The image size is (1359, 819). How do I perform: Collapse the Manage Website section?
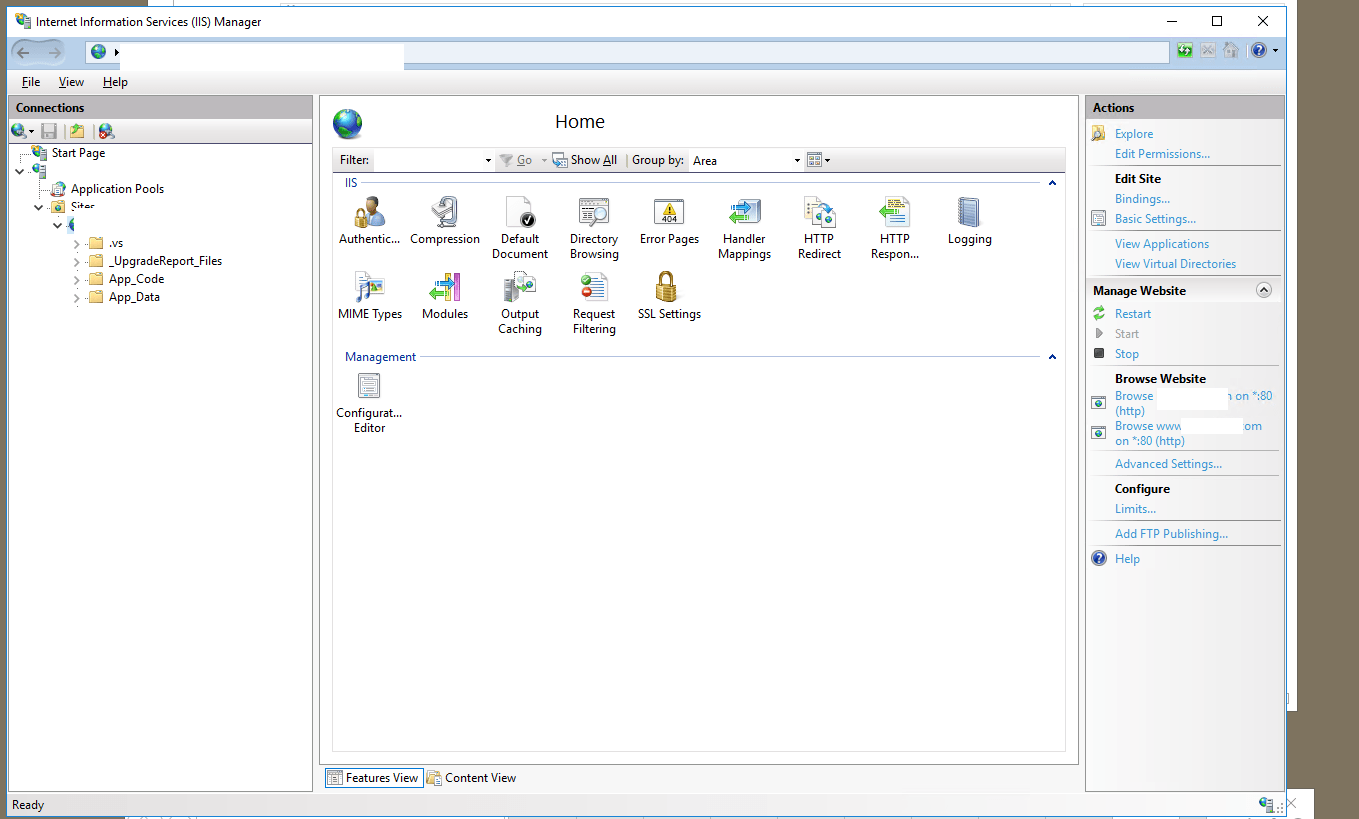pos(1264,290)
